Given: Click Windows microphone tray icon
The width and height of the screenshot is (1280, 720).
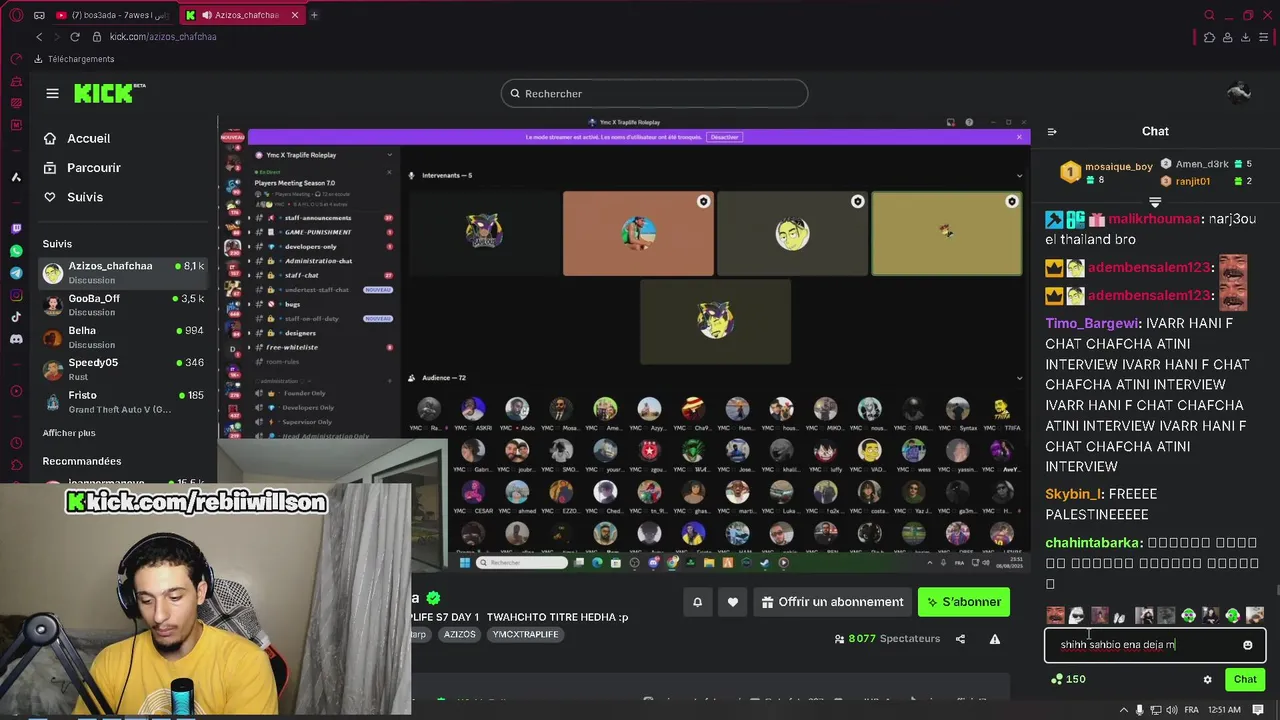Looking at the screenshot, I should pyautogui.click(x=1139, y=709).
